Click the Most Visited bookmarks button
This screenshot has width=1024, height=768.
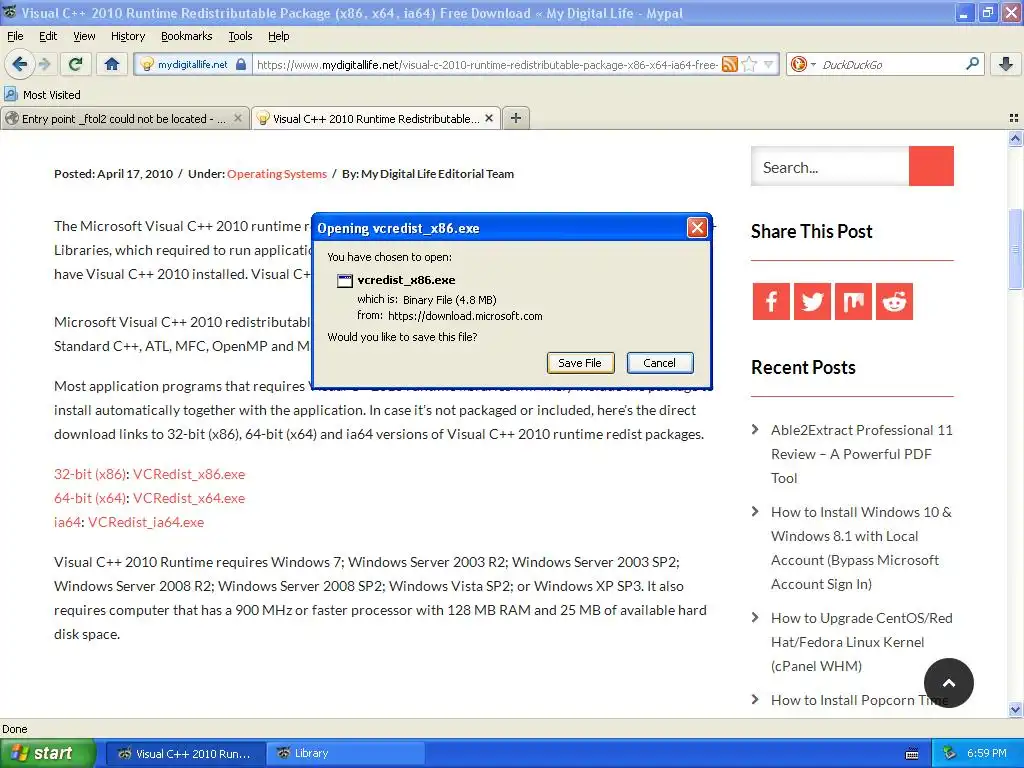42,95
